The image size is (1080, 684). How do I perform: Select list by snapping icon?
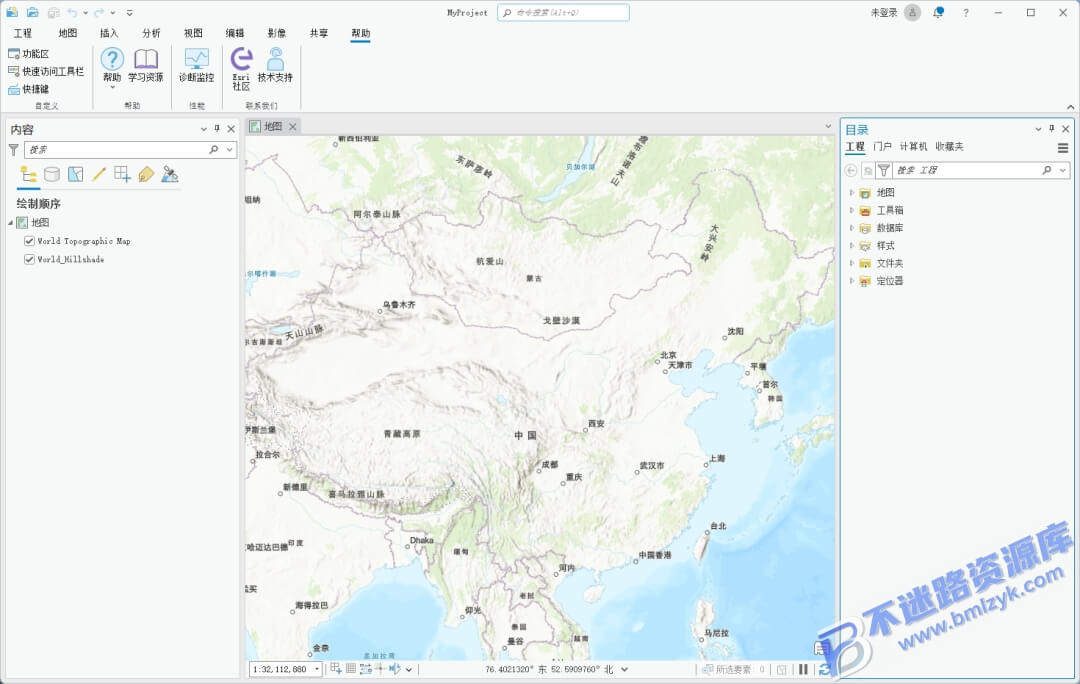[122, 174]
